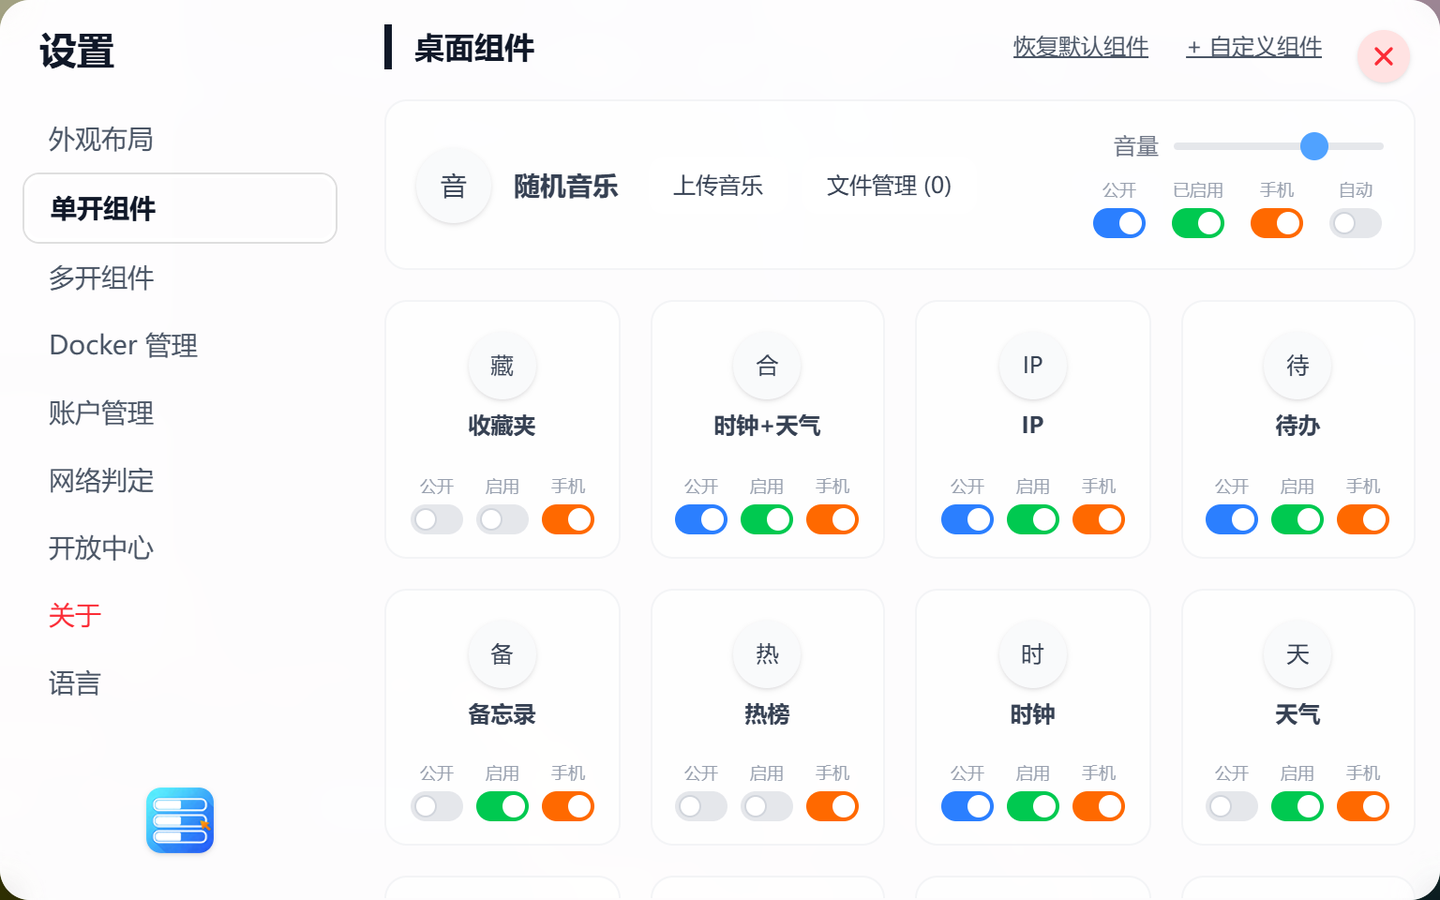Click the 时 clock widget icon
This screenshot has height=900, width=1440.
(1033, 654)
